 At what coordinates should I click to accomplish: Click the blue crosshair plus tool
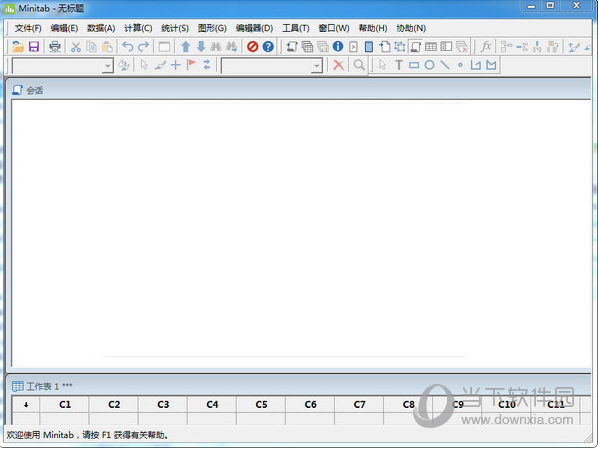tap(175, 65)
